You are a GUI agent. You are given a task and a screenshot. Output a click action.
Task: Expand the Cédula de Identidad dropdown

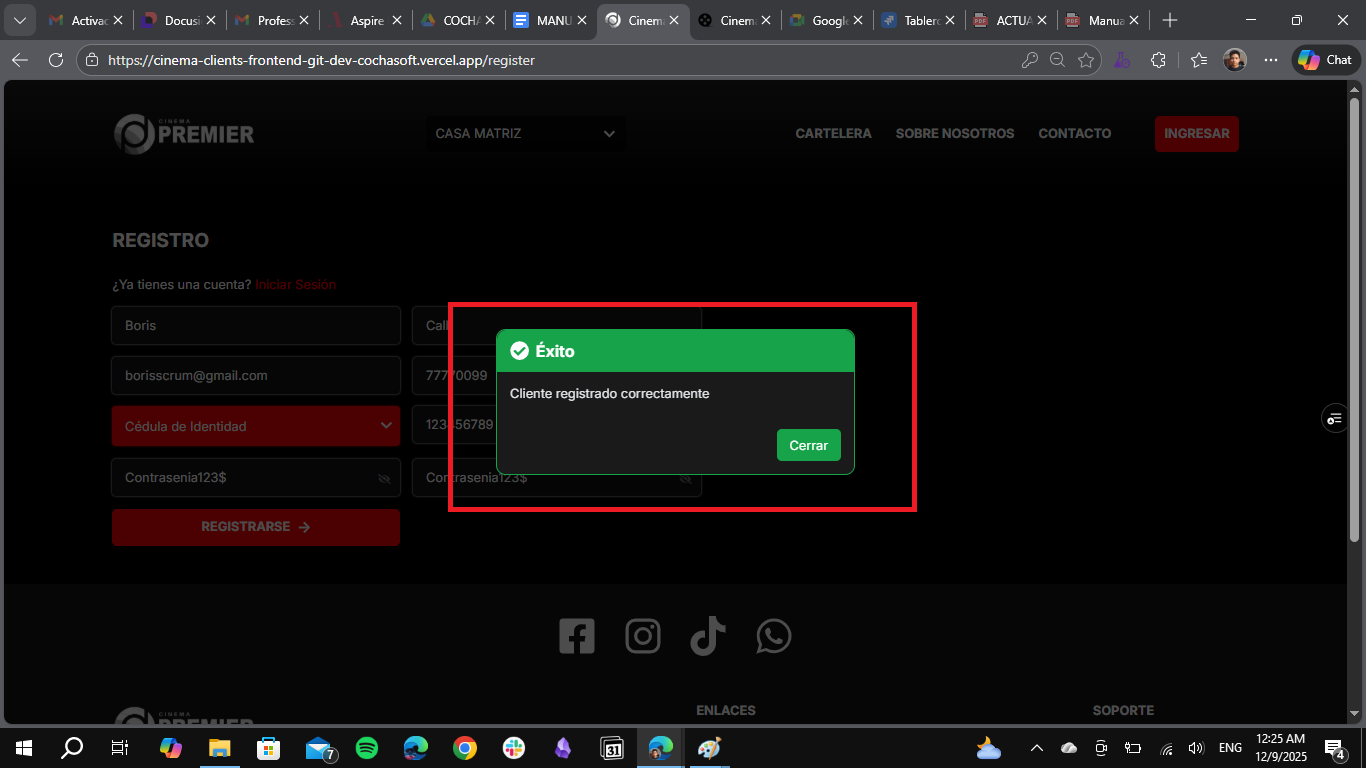pos(255,425)
